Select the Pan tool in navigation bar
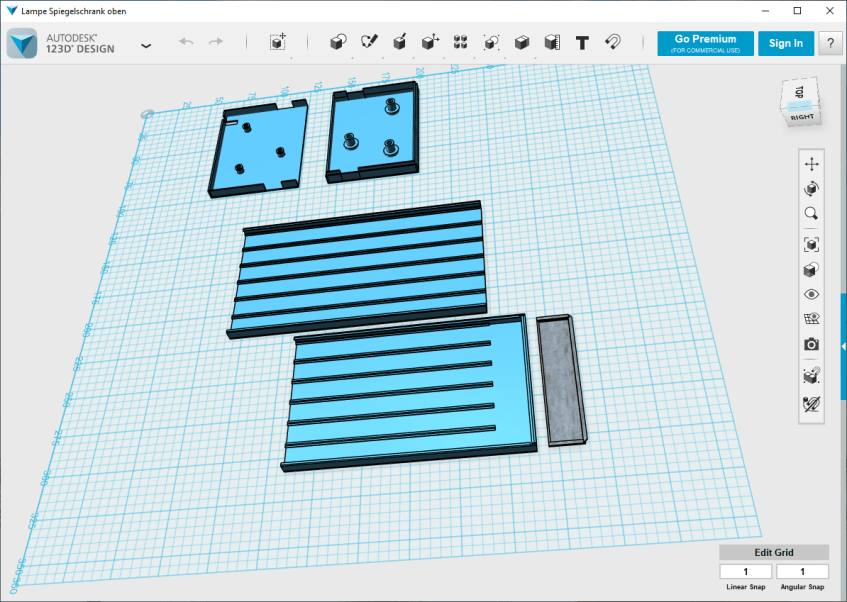 tap(811, 164)
